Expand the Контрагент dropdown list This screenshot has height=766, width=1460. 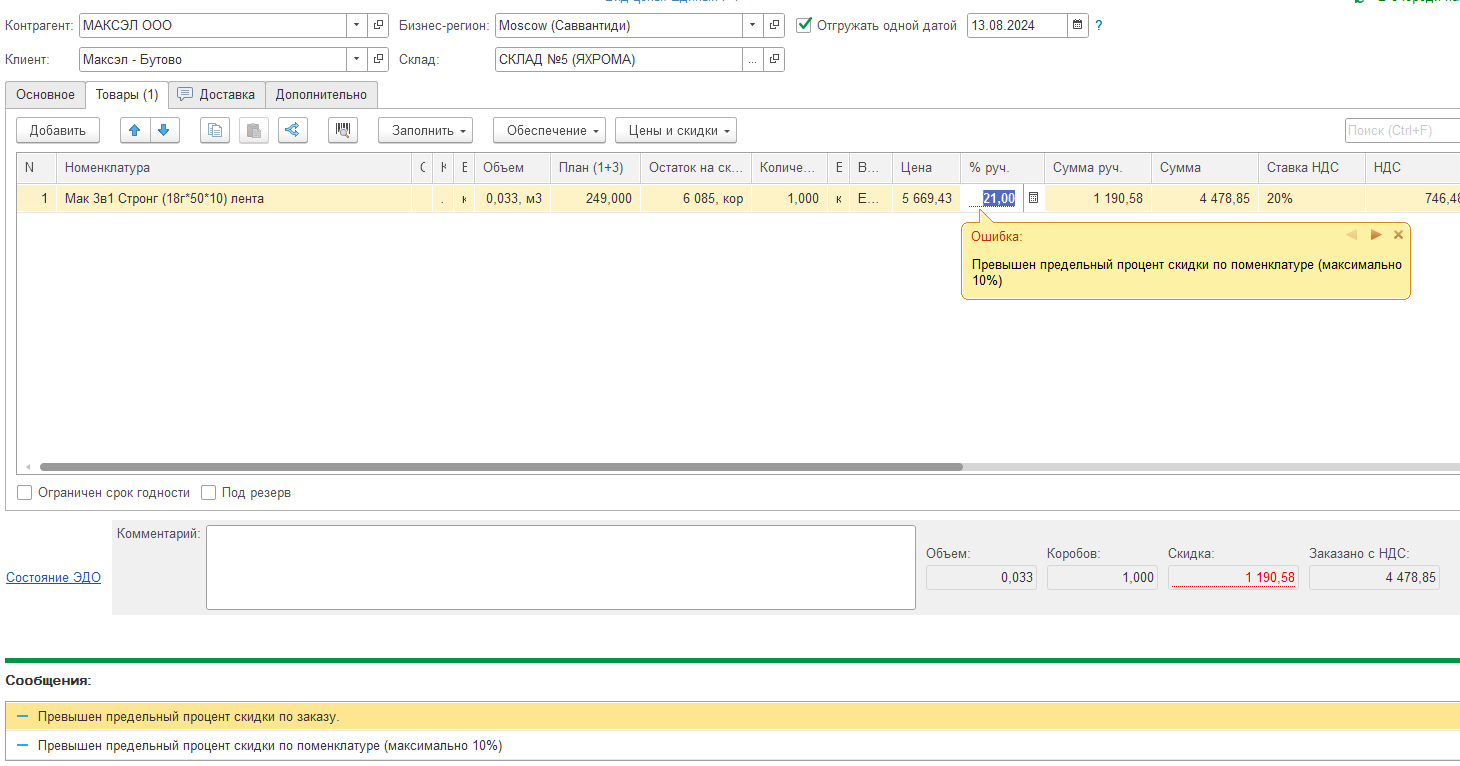coord(357,25)
